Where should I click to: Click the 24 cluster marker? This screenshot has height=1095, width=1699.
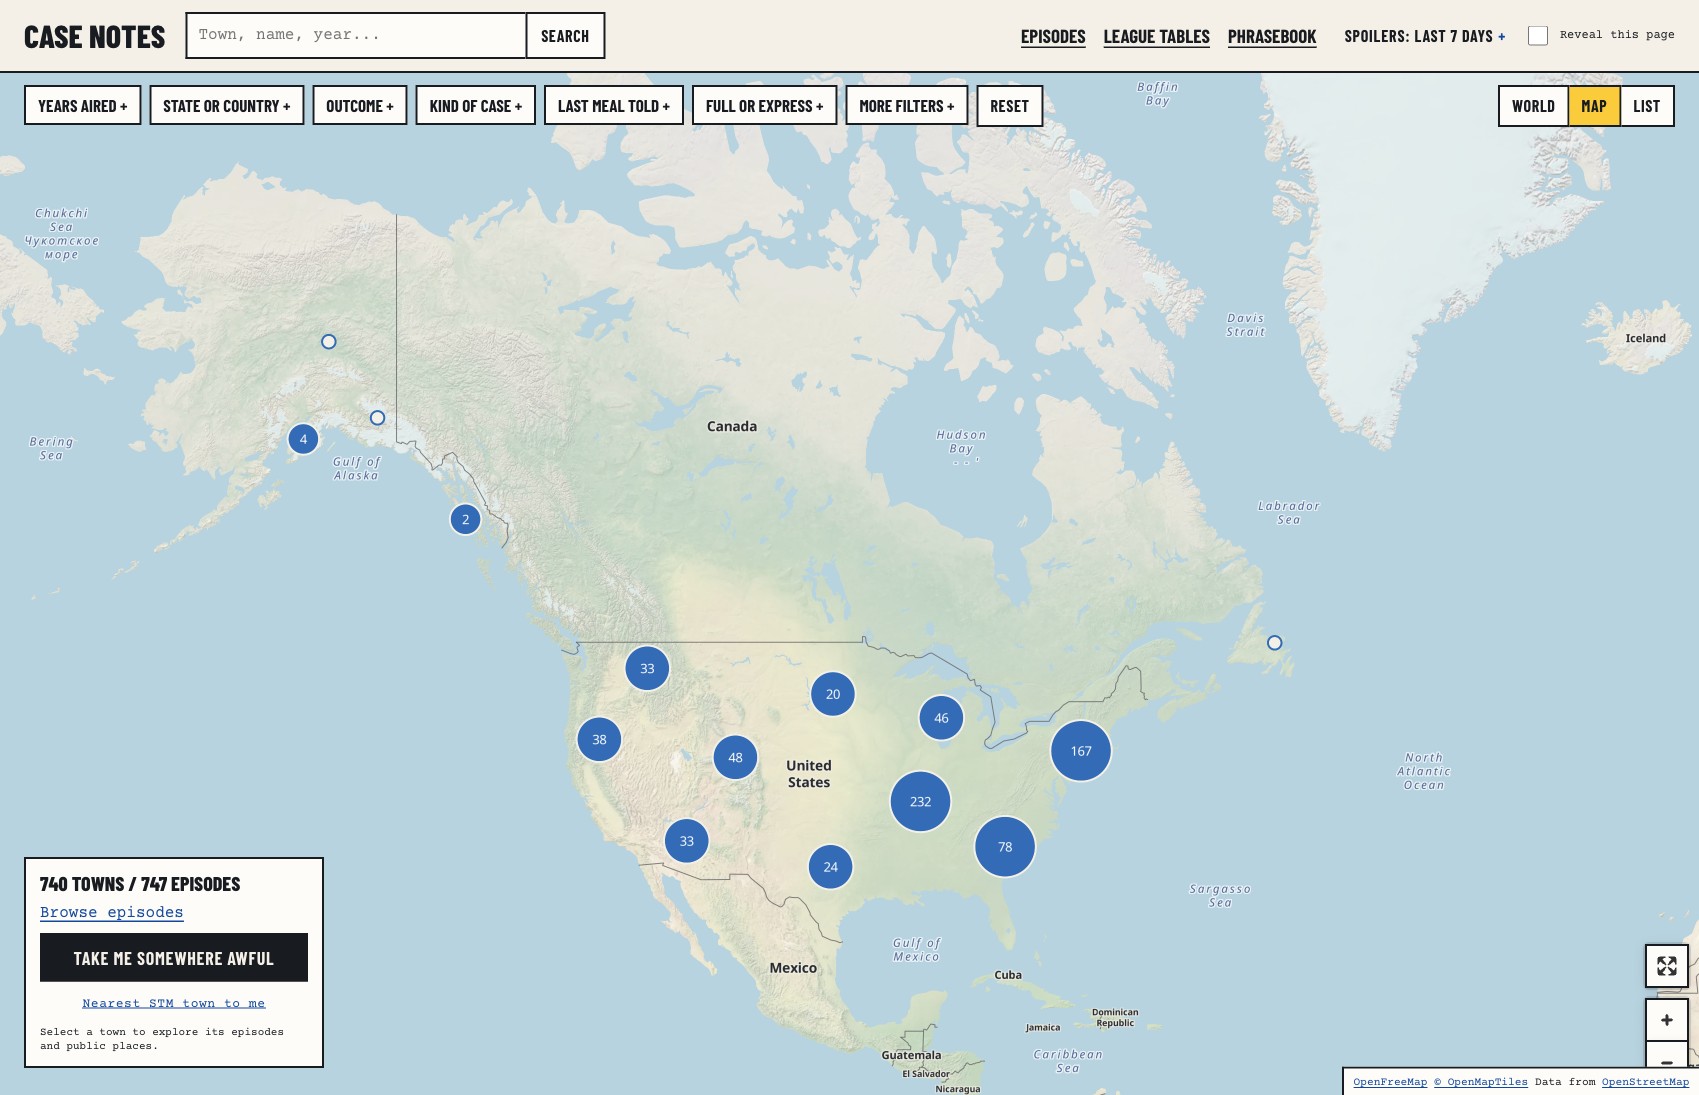point(831,867)
